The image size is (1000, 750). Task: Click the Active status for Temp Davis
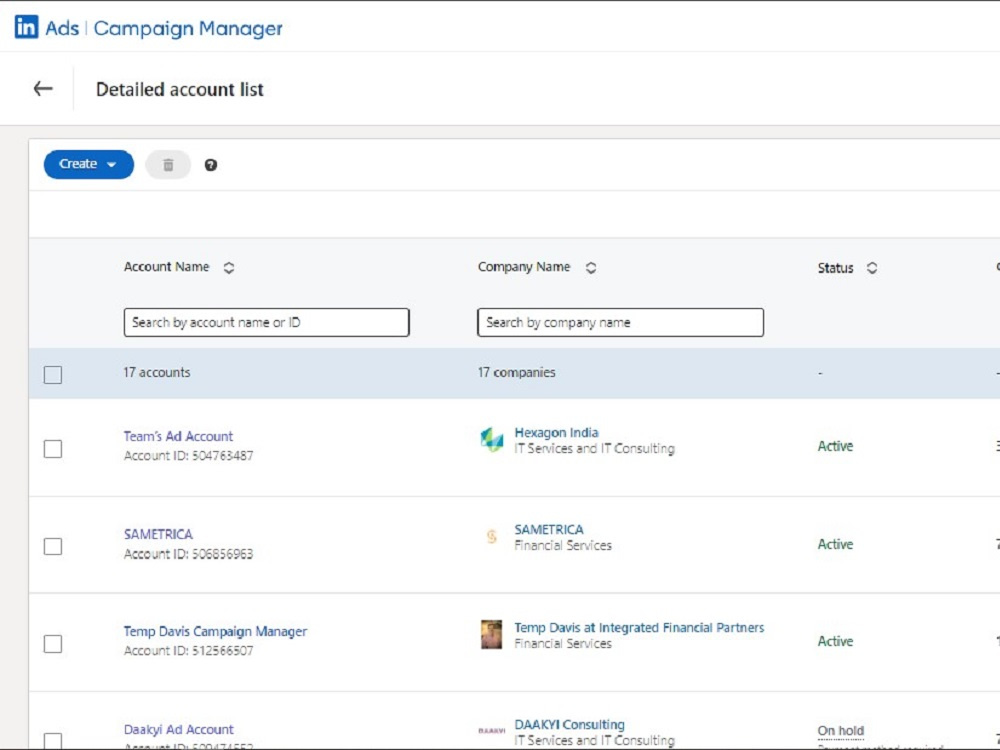click(x=835, y=641)
